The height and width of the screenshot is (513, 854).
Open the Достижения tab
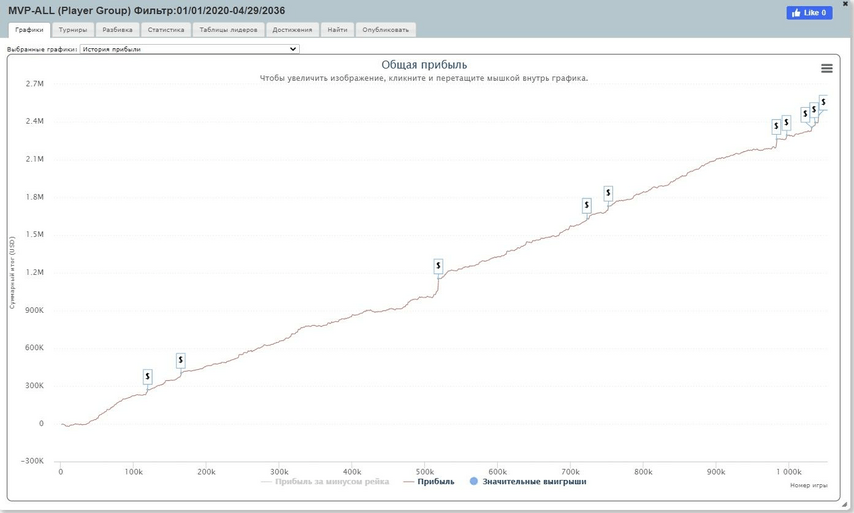tap(292, 30)
